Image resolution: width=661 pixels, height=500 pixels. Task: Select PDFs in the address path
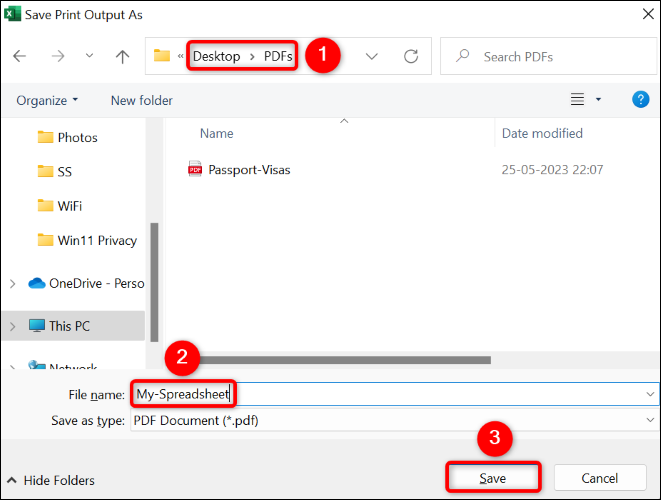click(x=278, y=56)
